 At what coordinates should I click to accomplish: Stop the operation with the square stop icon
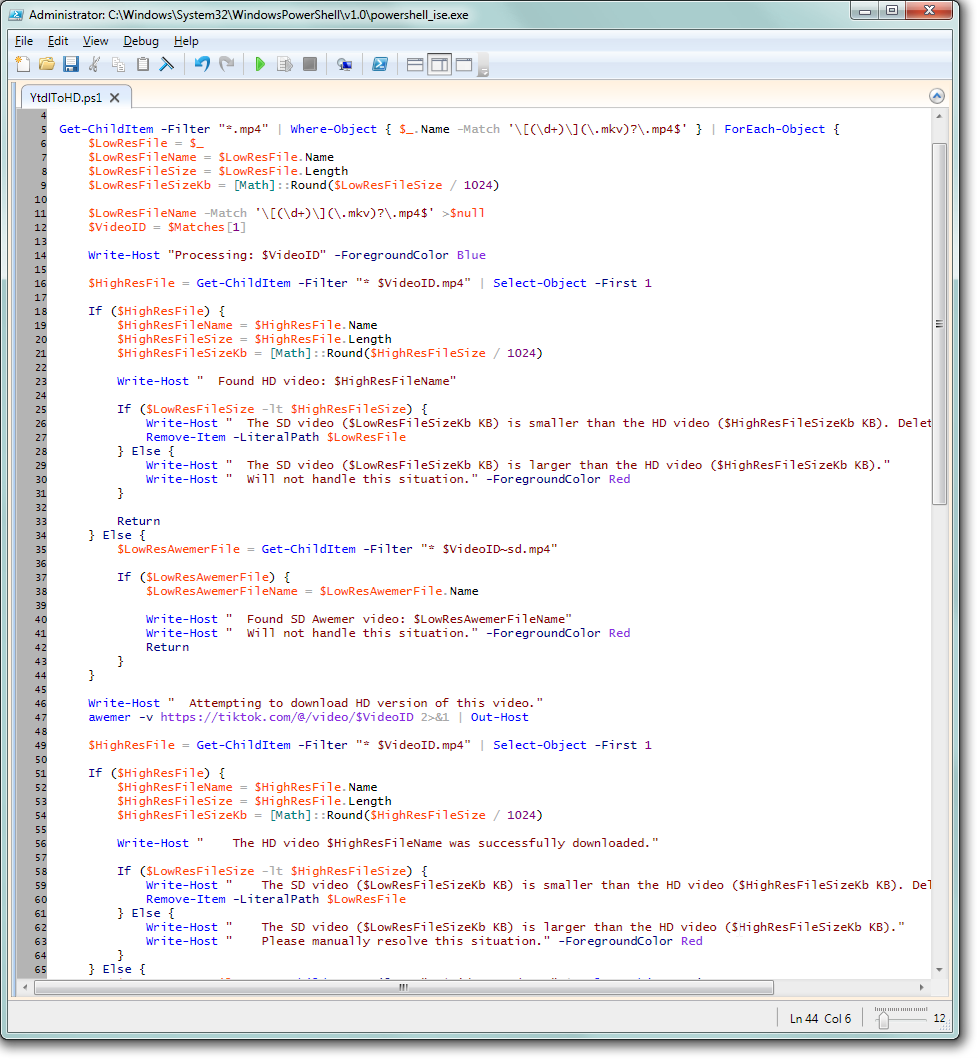coord(310,65)
